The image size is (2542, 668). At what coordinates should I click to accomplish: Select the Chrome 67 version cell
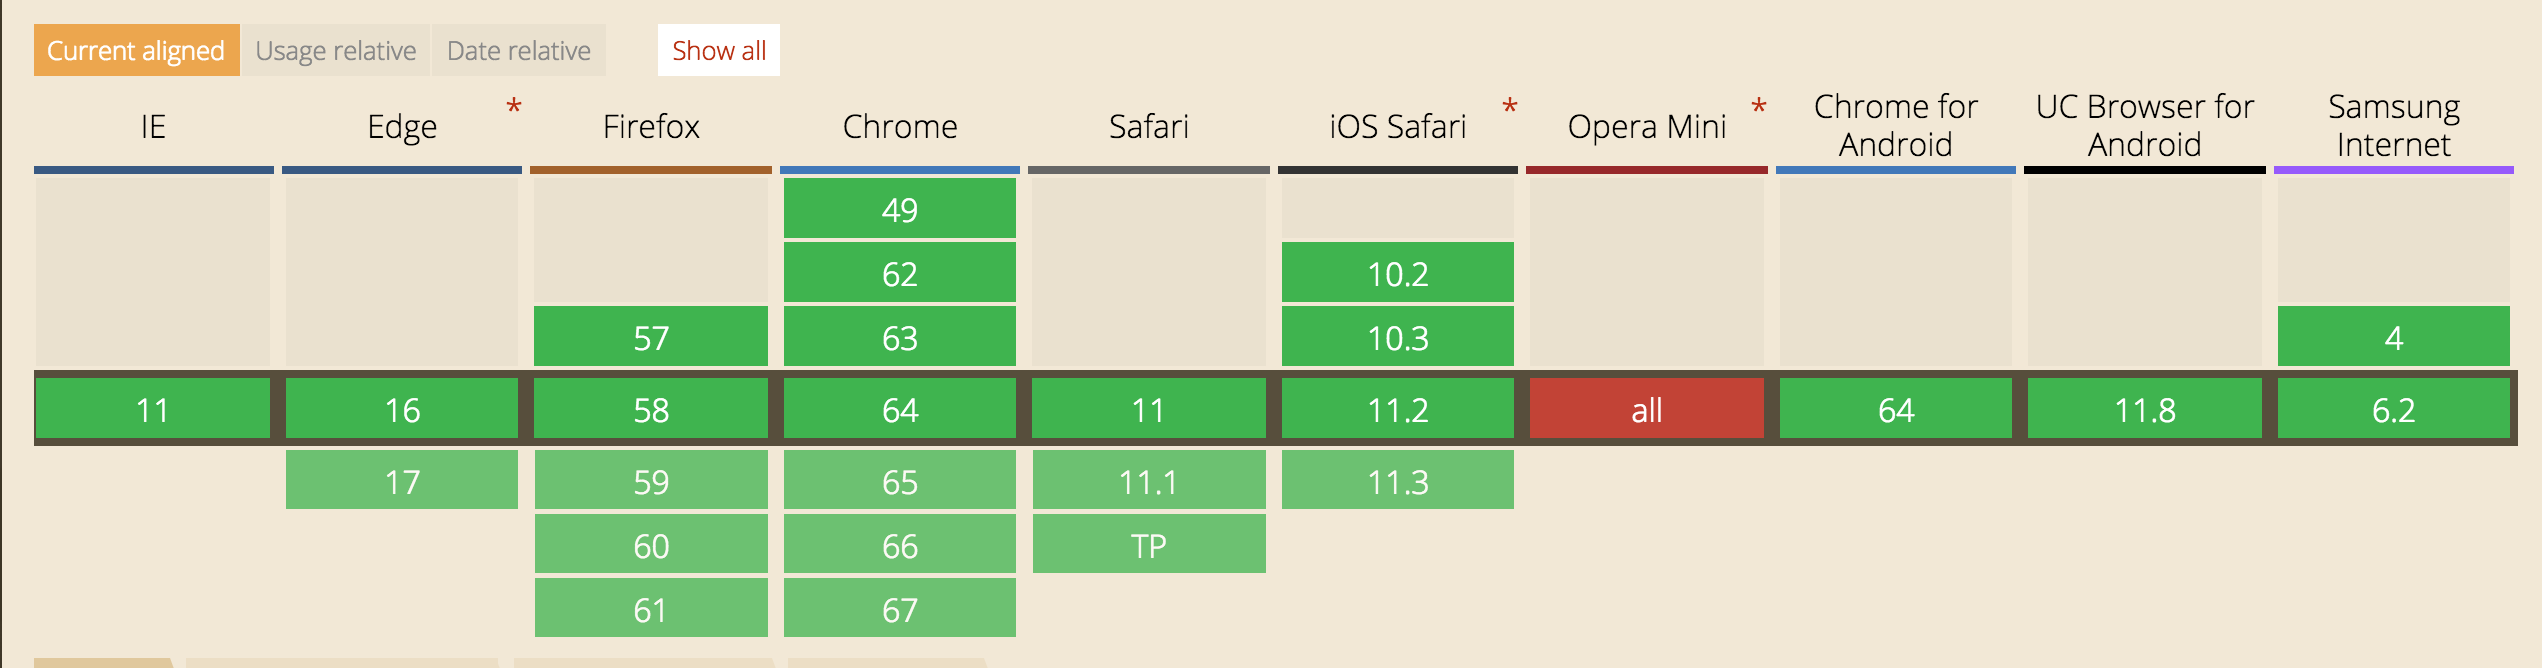[899, 609]
